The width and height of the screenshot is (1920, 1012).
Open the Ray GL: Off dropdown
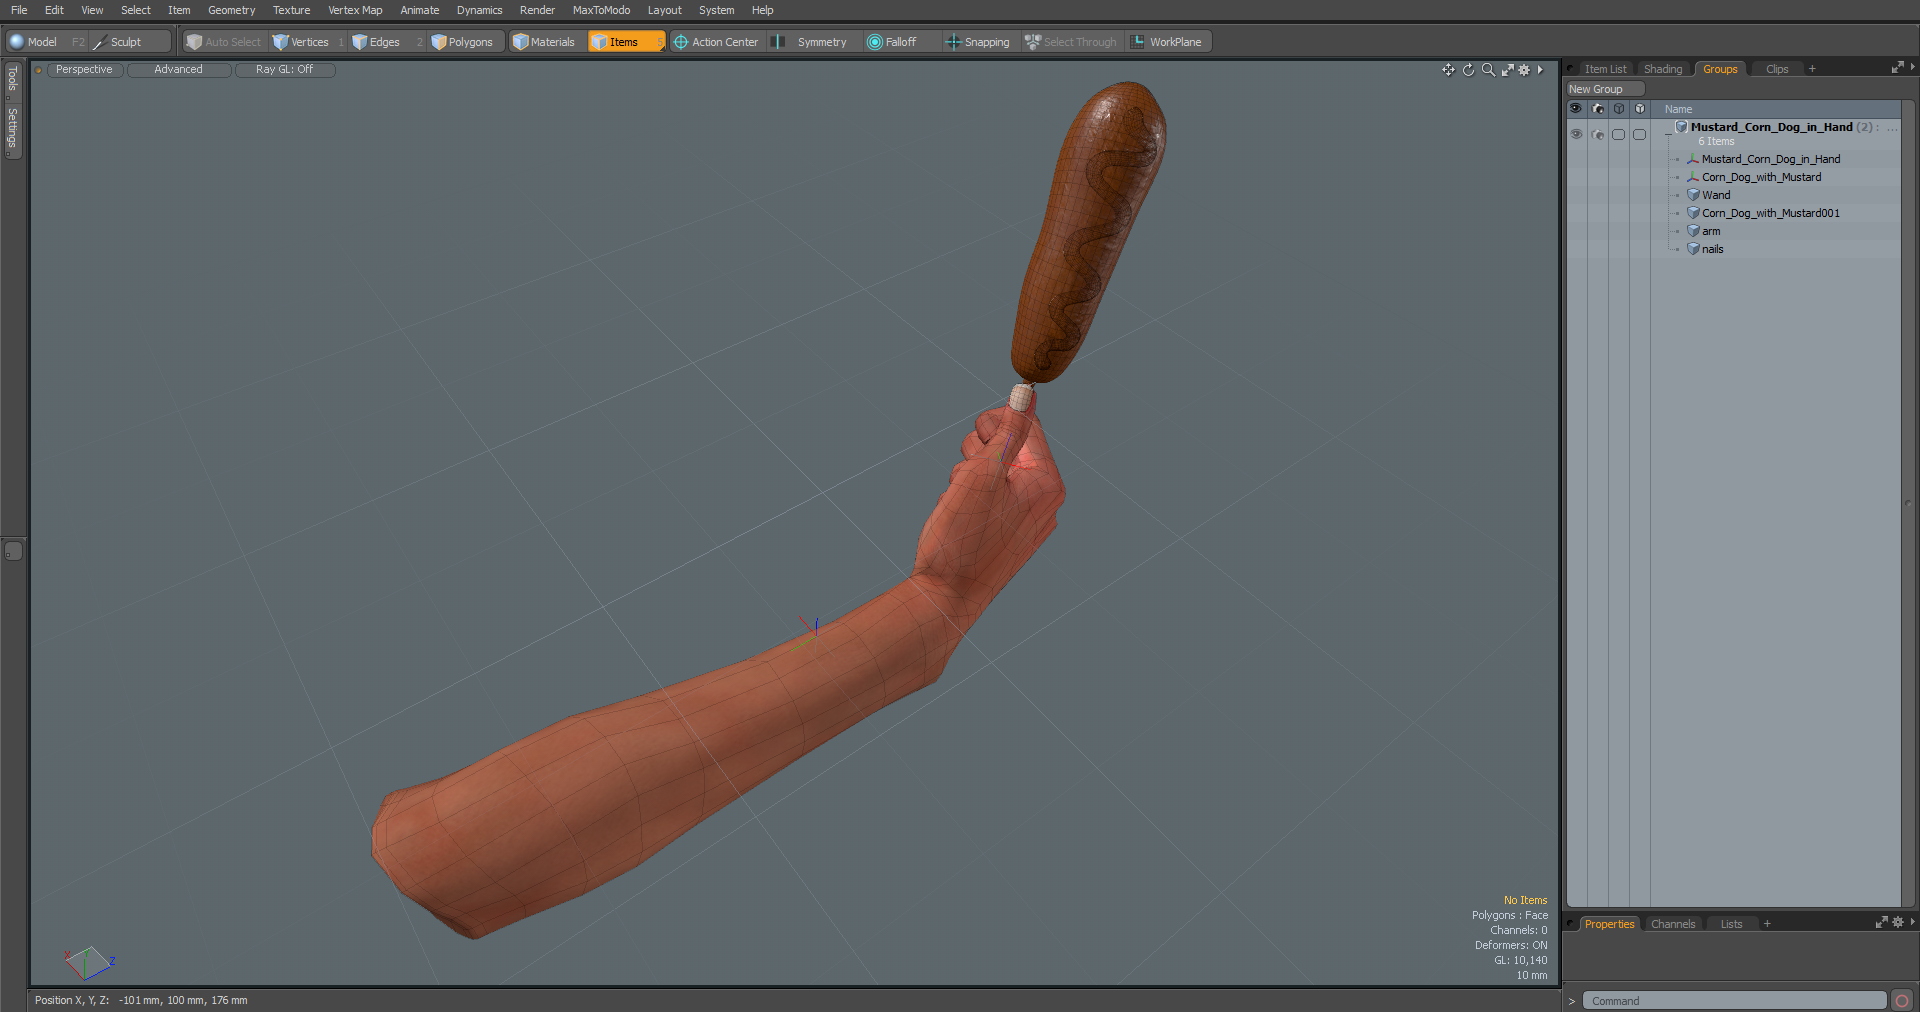(284, 70)
